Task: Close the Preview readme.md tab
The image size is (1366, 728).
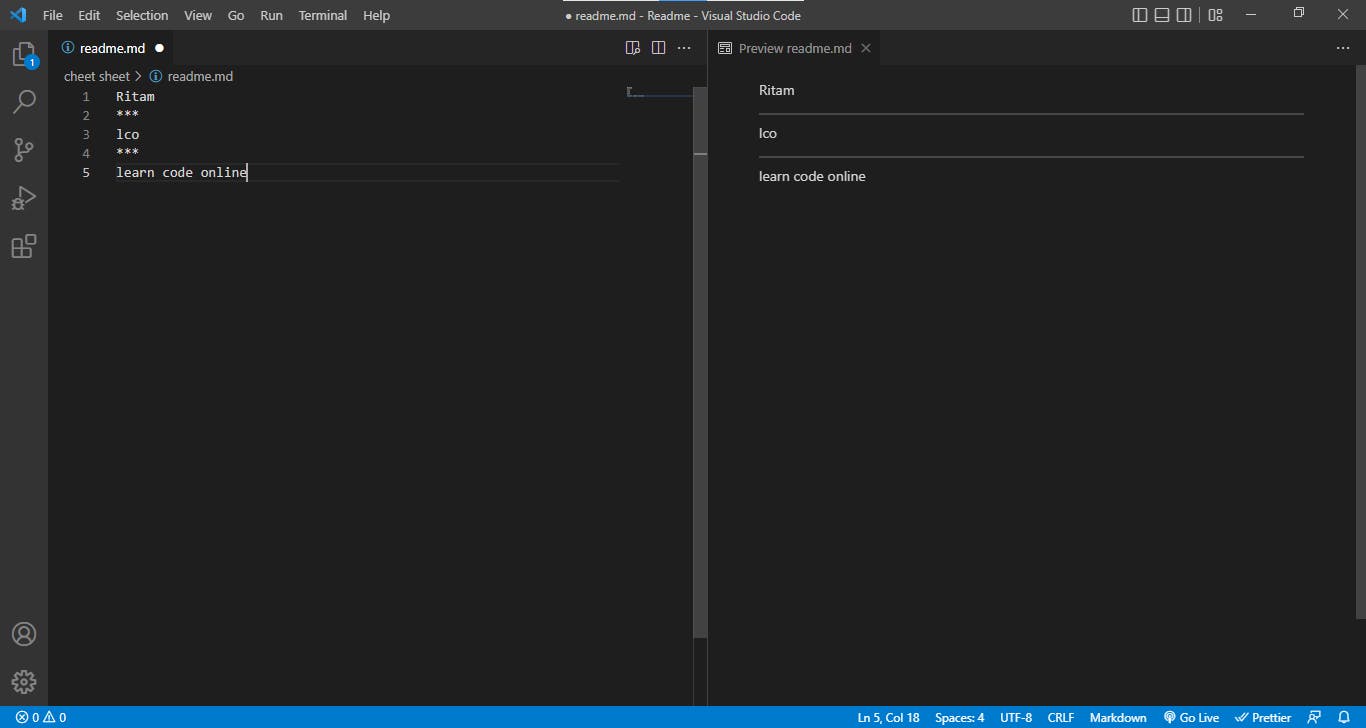Action: click(x=866, y=48)
